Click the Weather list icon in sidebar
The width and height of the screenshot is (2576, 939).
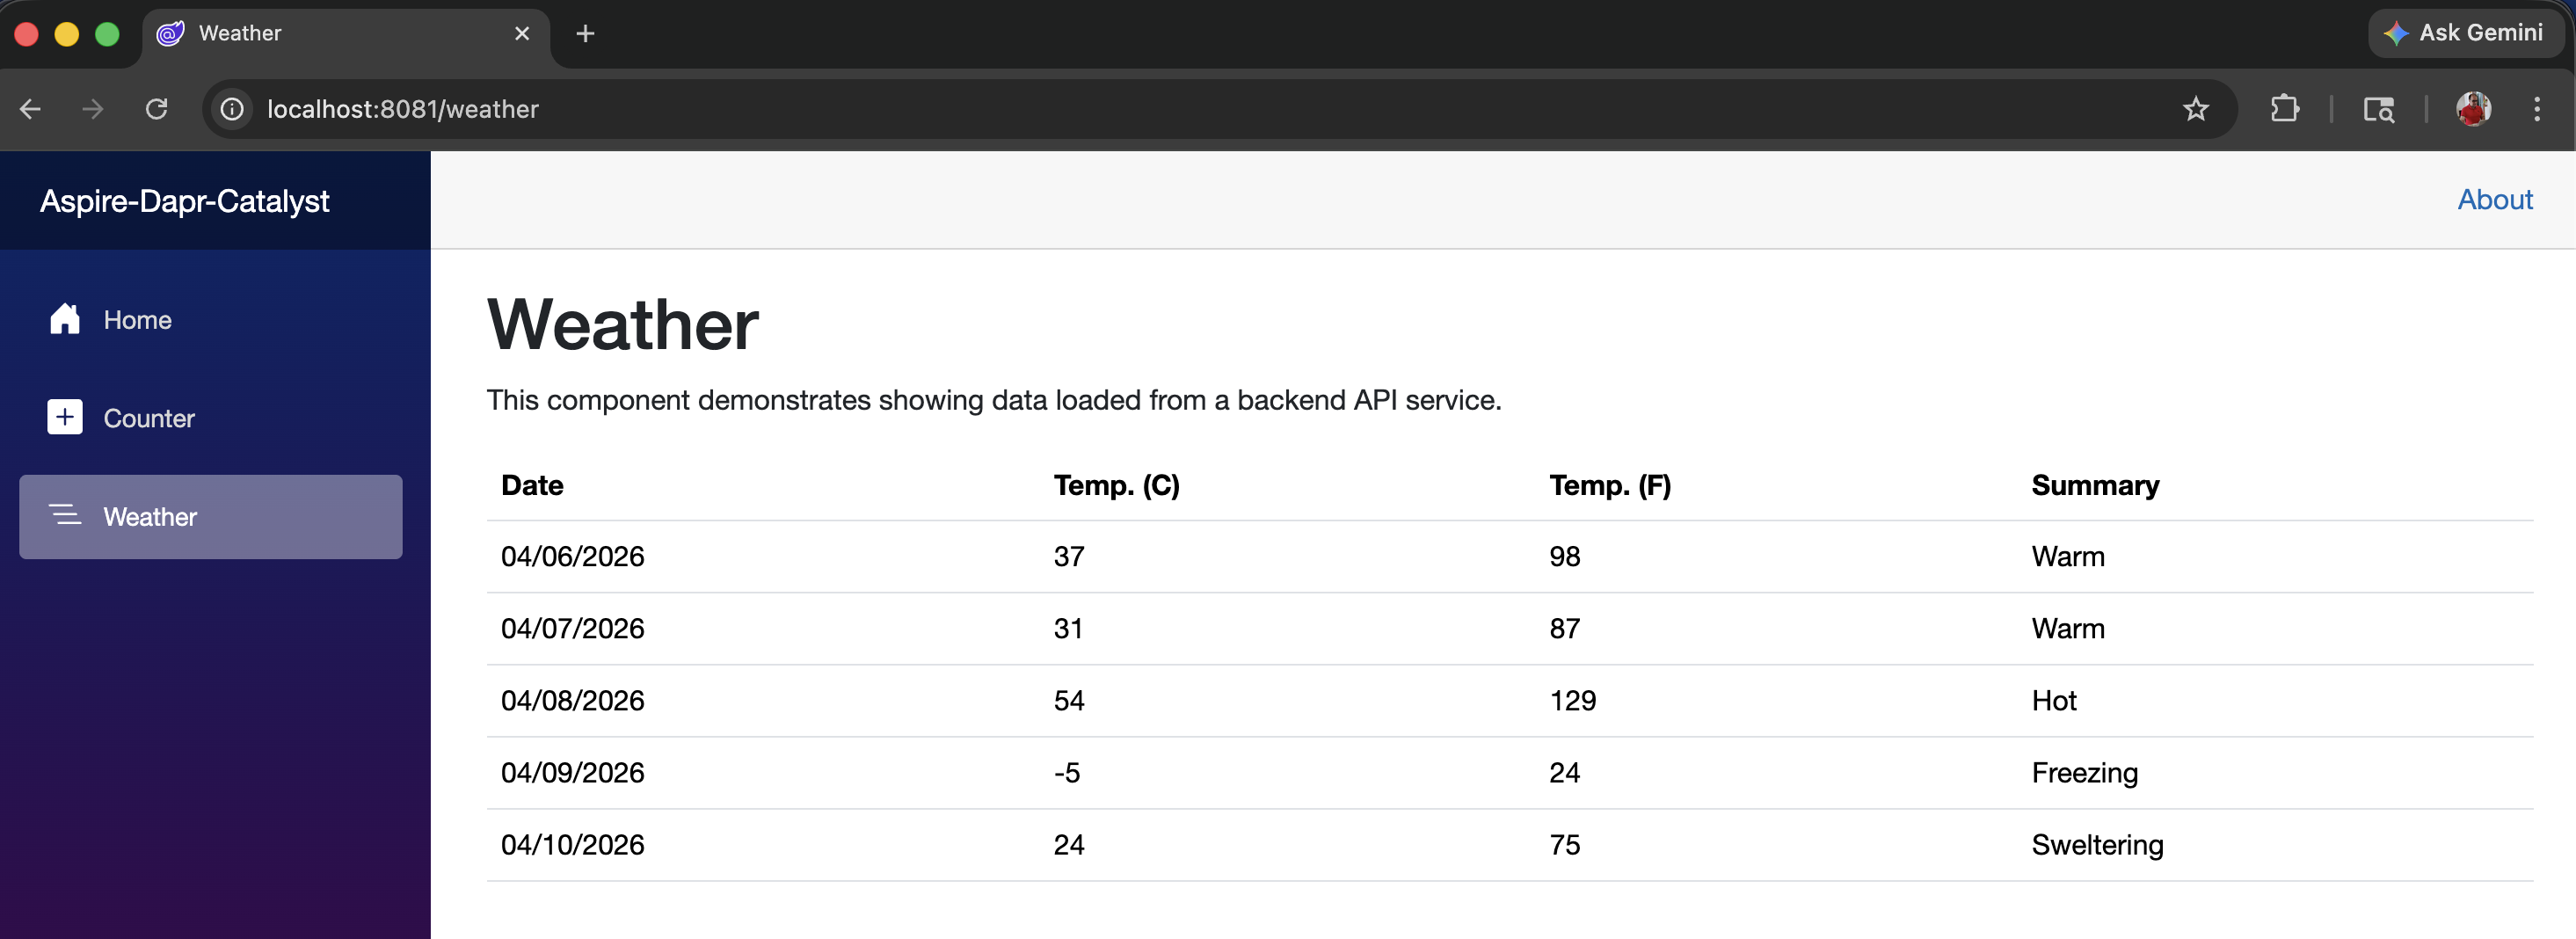click(x=65, y=515)
